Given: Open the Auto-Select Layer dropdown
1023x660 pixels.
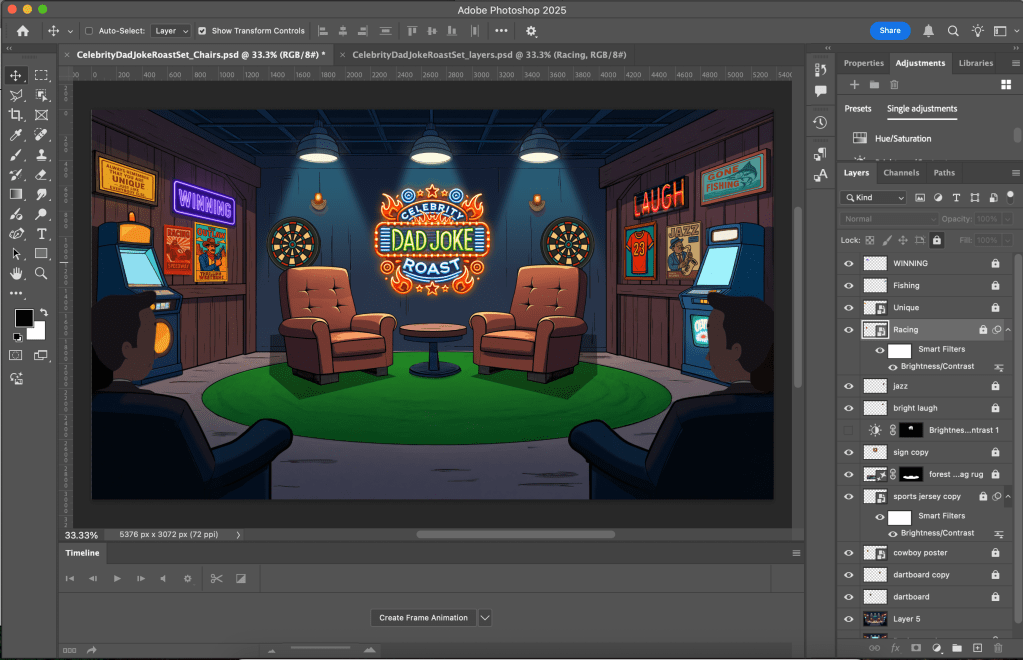Looking at the screenshot, I should (x=169, y=31).
